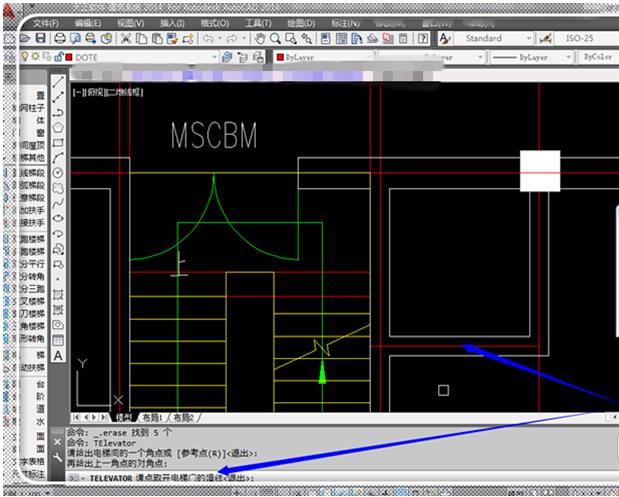The image size is (619, 497).
Task: Select the Circle draw tool
Action: coord(58,173)
